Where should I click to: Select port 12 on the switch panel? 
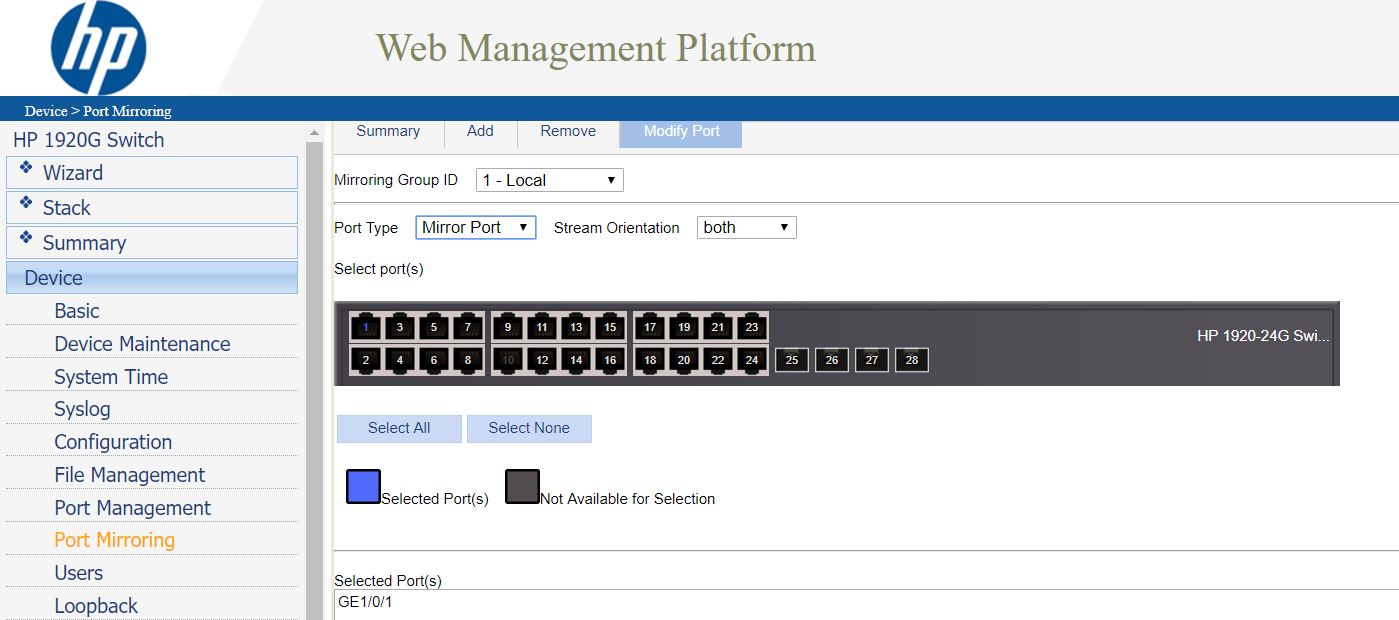point(542,360)
